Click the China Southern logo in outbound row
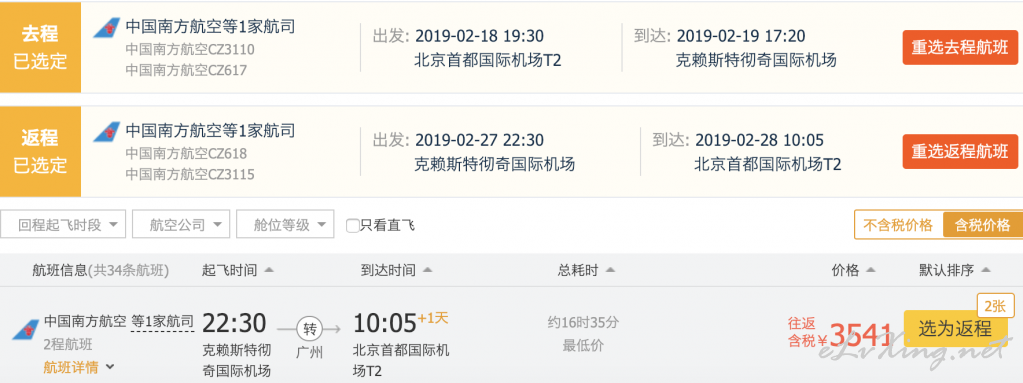 click(107, 27)
